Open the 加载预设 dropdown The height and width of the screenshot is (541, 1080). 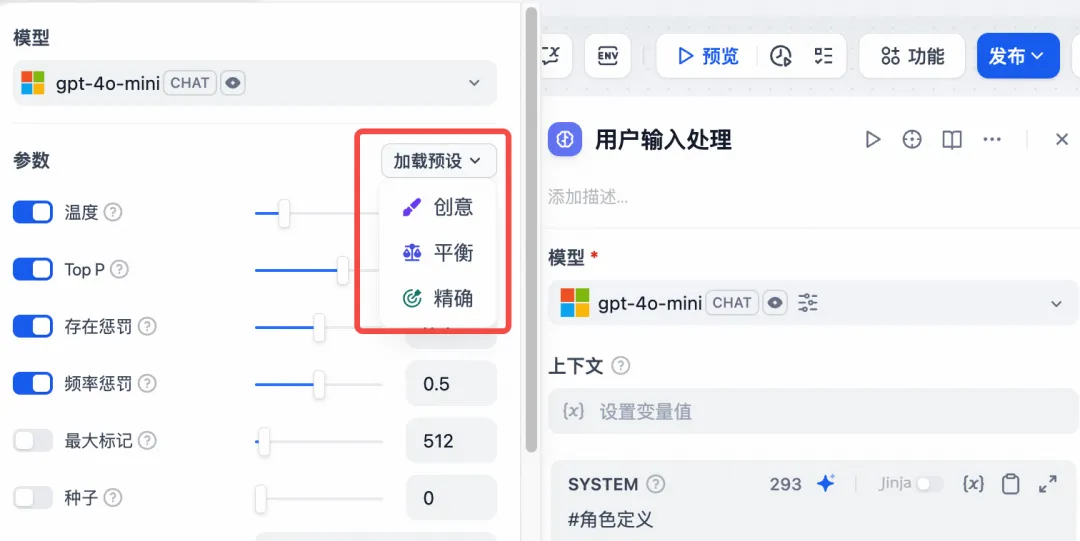[438, 161]
